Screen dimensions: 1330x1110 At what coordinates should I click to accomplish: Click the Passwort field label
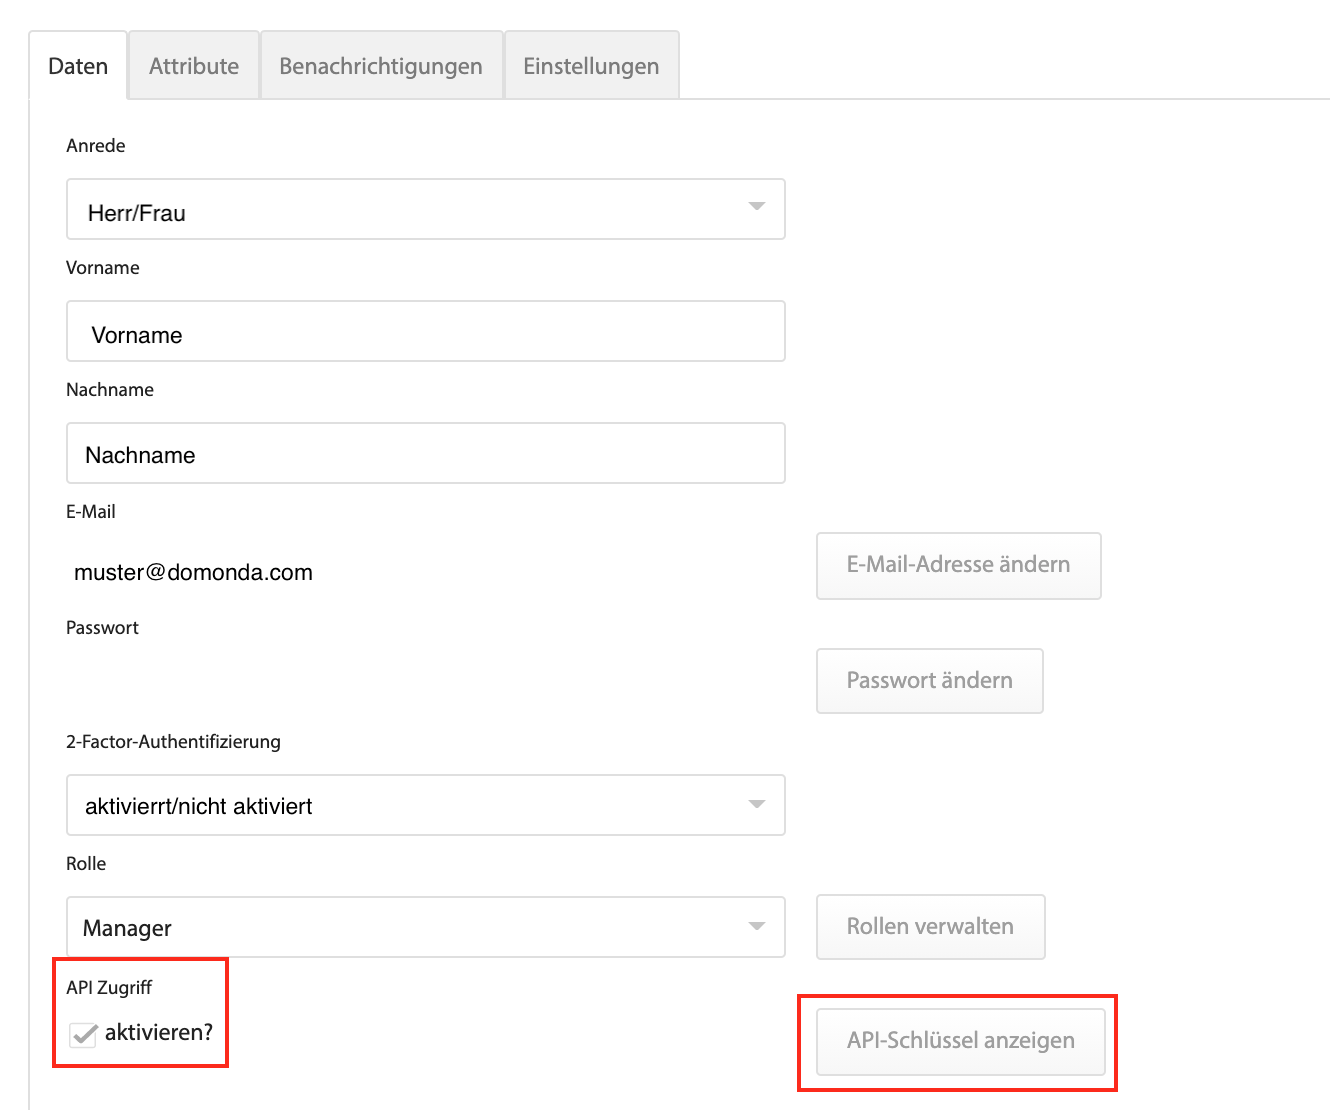point(101,627)
